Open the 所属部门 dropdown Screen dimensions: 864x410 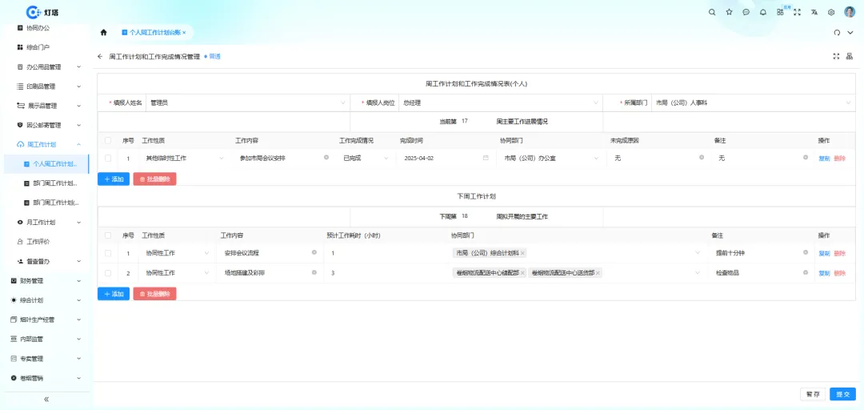pyautogui.click(x=752, y=102)
